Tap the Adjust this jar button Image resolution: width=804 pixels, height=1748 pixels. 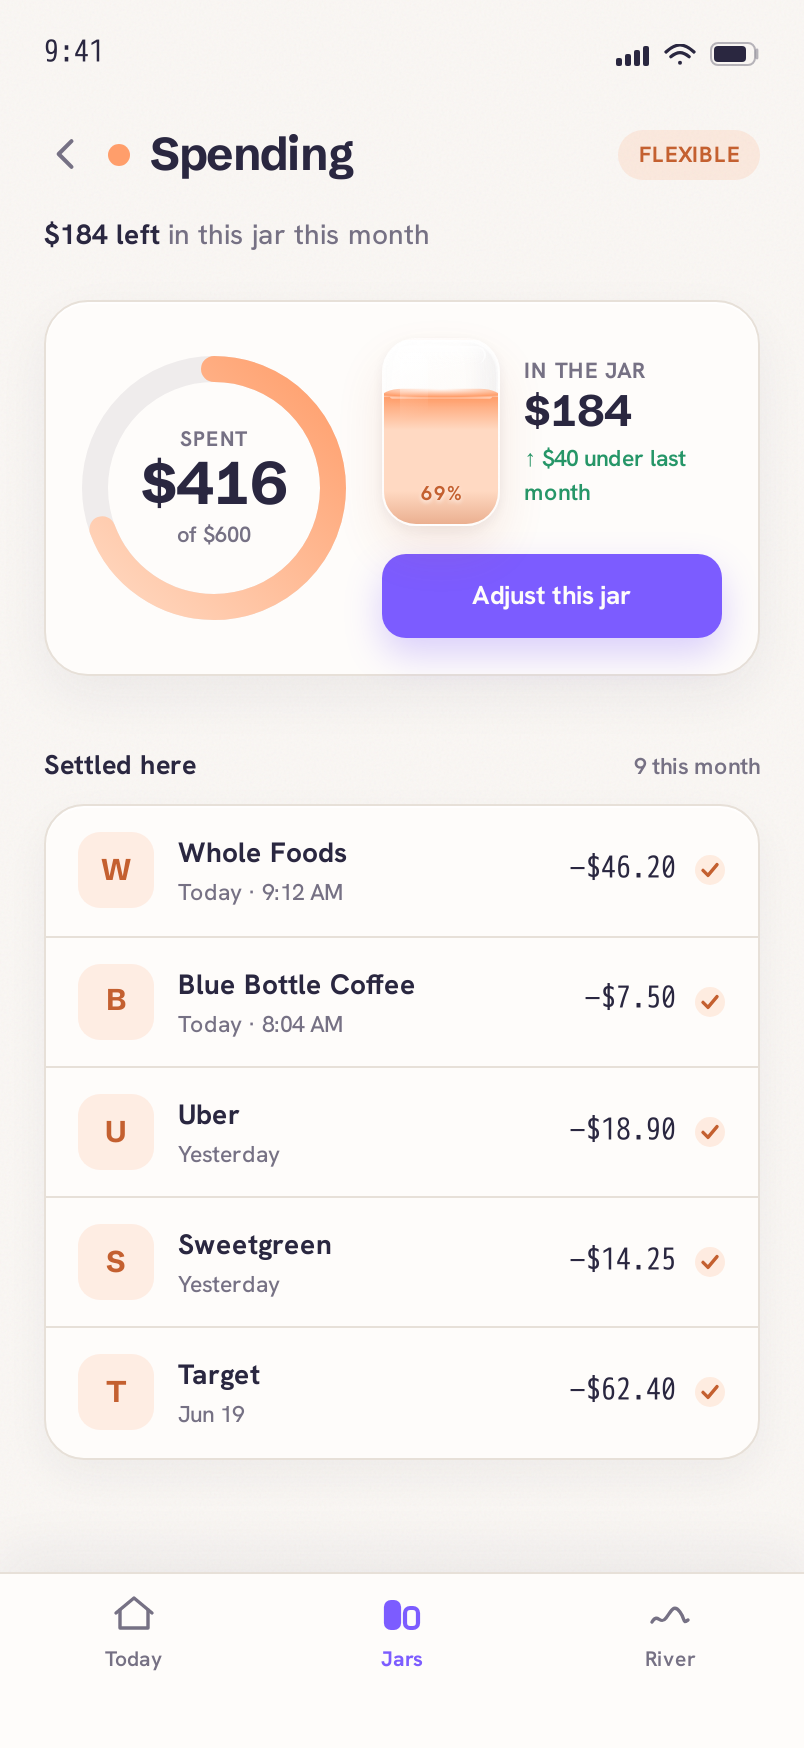552,596
